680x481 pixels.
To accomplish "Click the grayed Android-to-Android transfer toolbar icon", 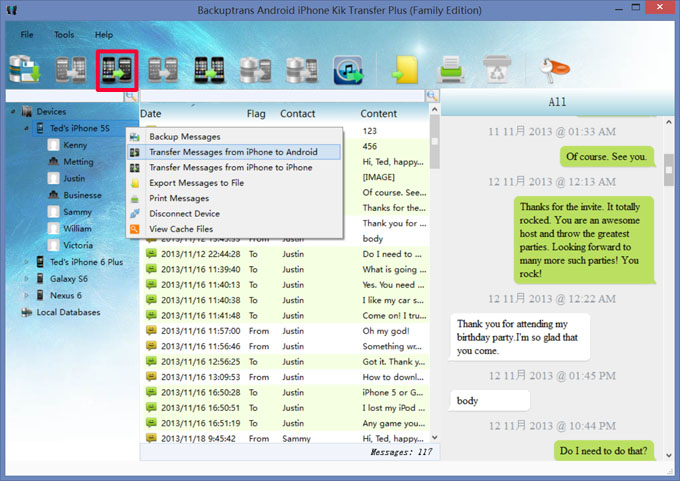I will [x=71, y=69].
